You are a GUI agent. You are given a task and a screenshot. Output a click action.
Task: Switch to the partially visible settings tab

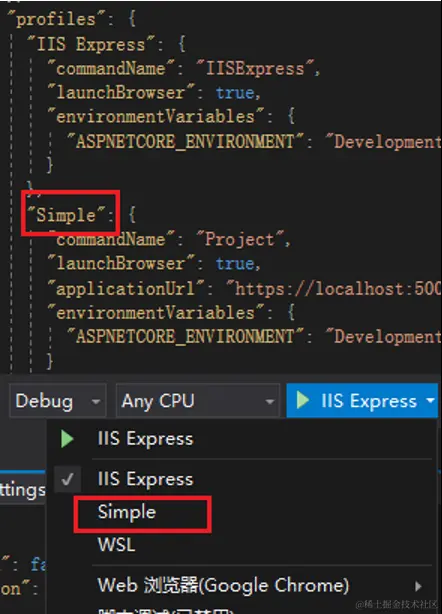point(22,490)
